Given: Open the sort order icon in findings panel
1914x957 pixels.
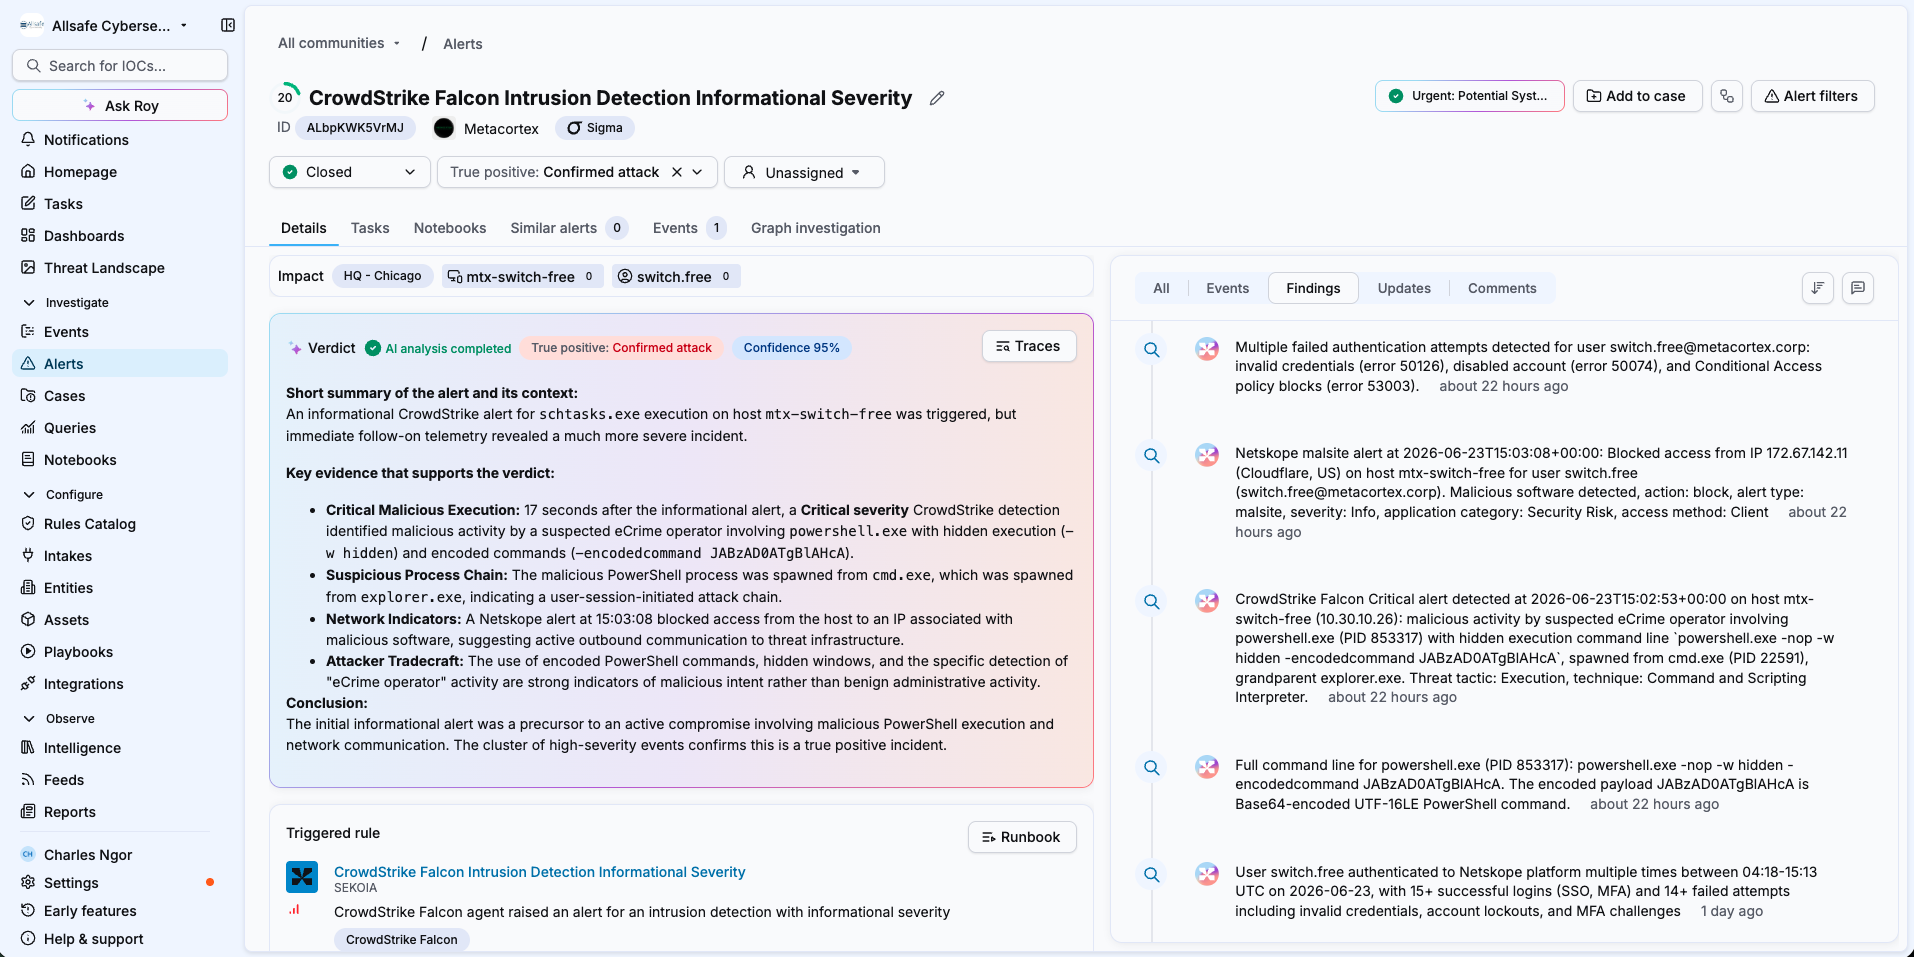Looking at the screenshot, I should tap(1818, 288).
